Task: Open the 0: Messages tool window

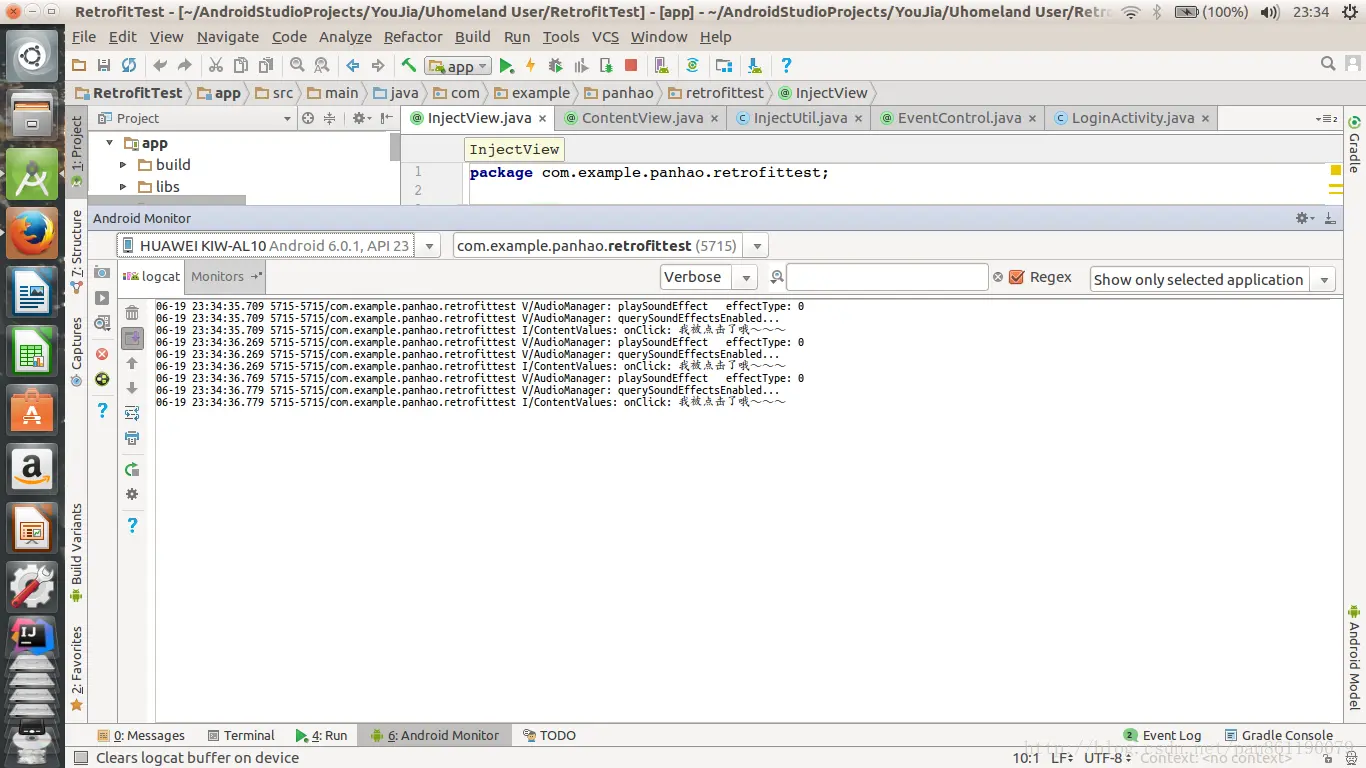Action: [x=141, y=735]
